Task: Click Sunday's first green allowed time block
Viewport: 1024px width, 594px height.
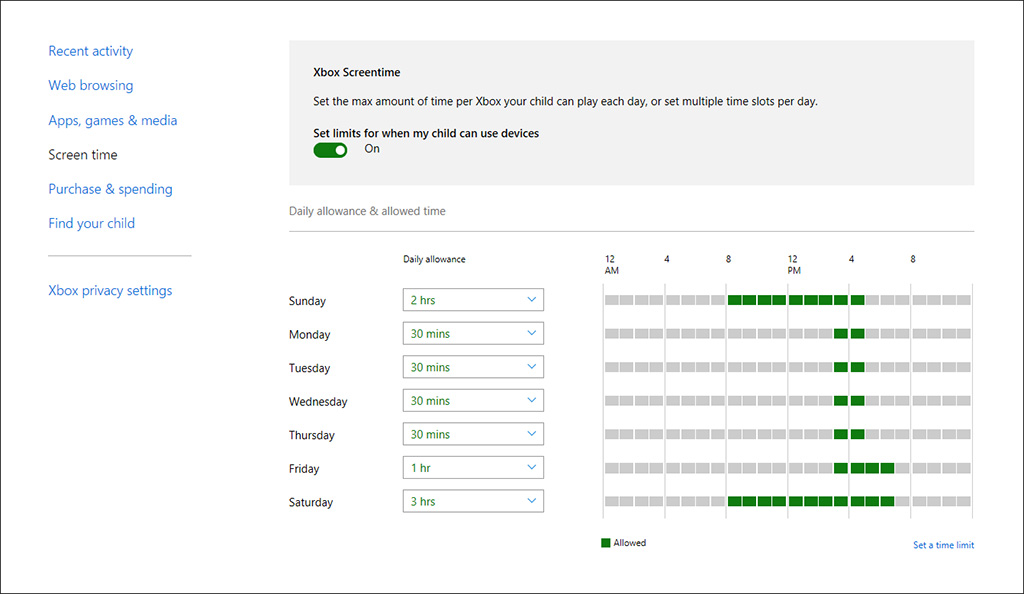Action: coord(734,300)
